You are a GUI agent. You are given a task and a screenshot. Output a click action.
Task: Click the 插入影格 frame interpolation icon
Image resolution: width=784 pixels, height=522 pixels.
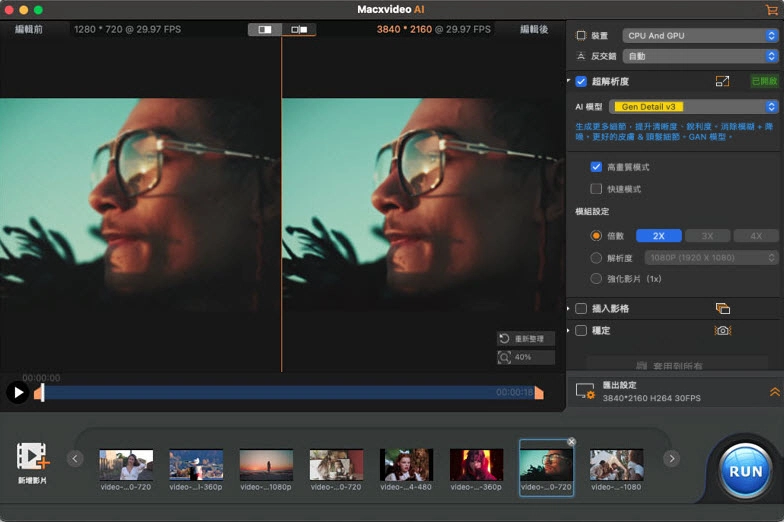coord(722,309)
